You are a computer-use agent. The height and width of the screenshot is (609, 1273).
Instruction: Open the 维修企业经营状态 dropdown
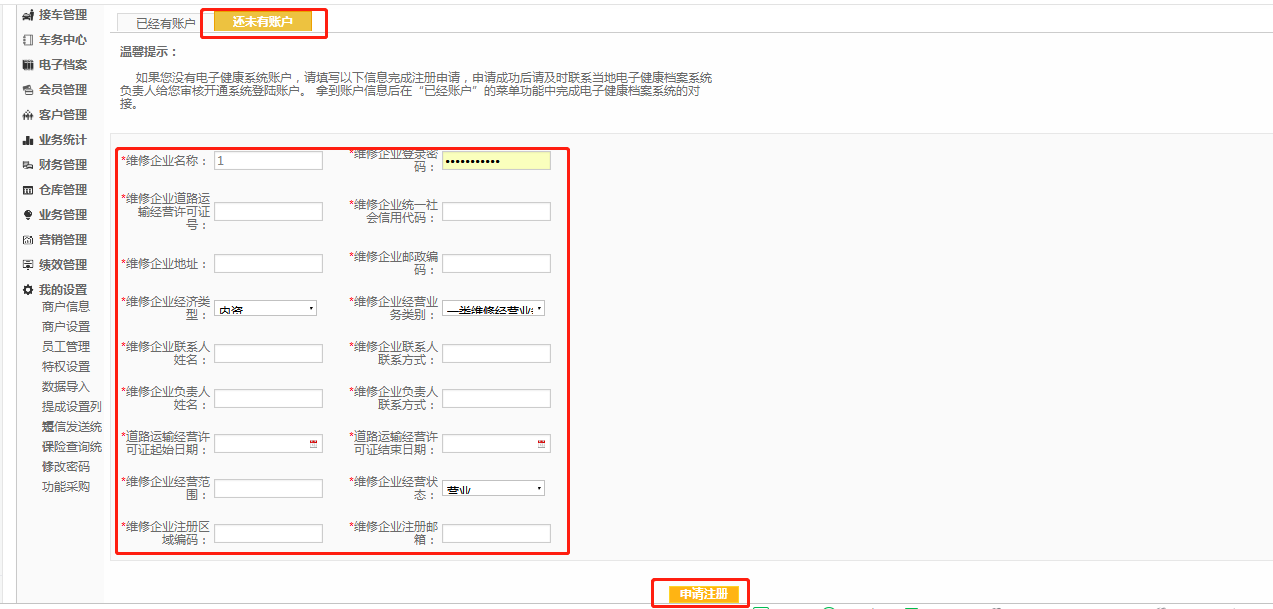pyautogui.click(x=494, y=488)
